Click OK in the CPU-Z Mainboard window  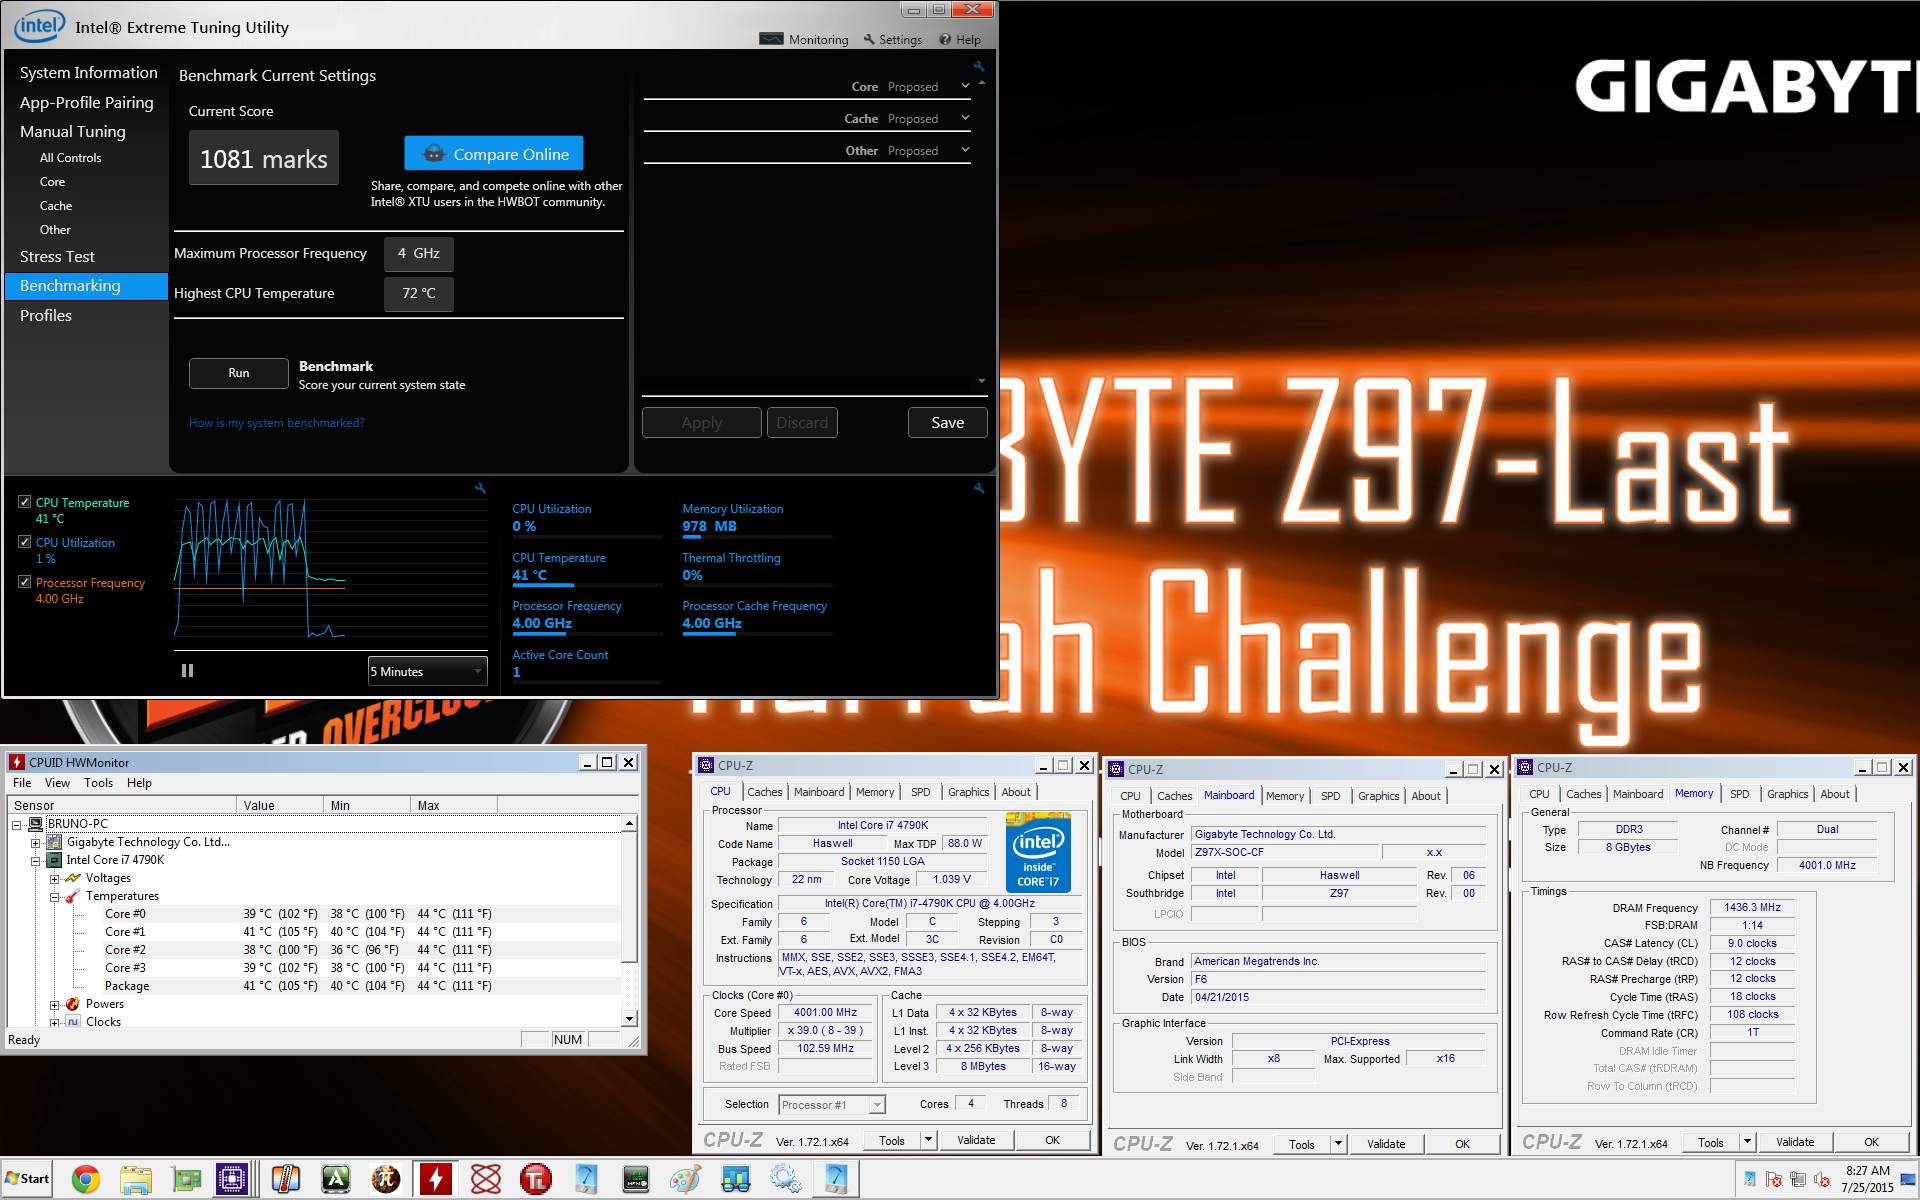[1462, 1144]
